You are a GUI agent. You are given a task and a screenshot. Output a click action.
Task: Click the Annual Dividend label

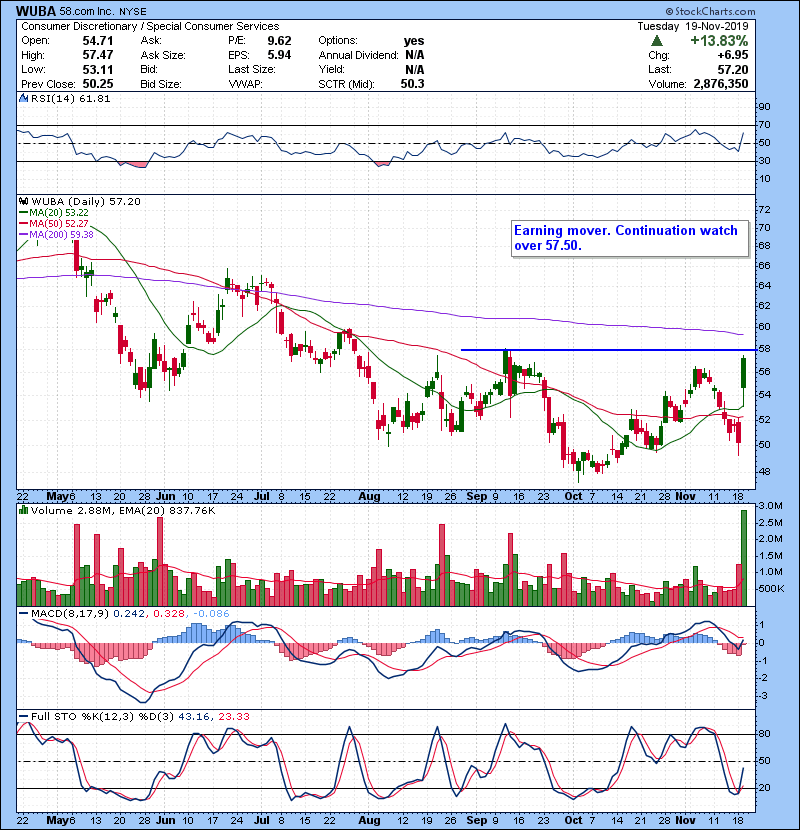click(358, 55)
